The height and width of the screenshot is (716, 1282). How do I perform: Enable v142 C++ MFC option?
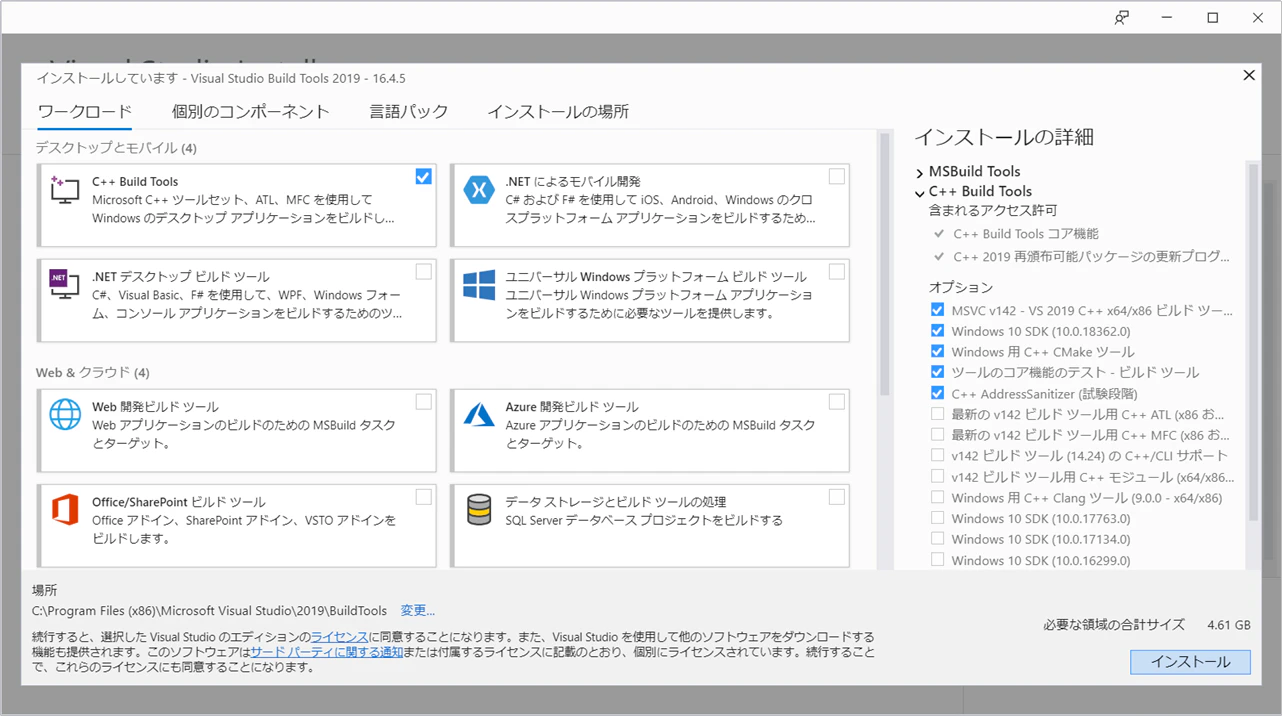(937, 435)
